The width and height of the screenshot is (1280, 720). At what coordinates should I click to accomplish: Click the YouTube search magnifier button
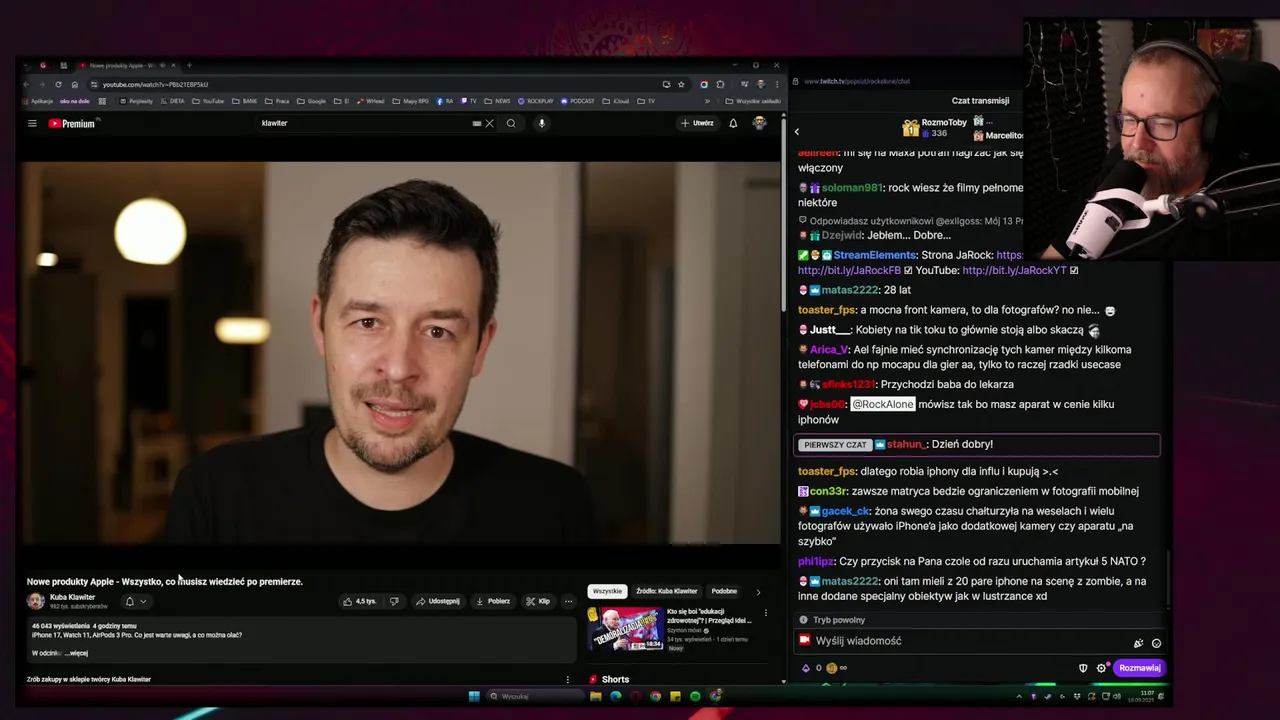pyautogui.click(x=511, y=124)
